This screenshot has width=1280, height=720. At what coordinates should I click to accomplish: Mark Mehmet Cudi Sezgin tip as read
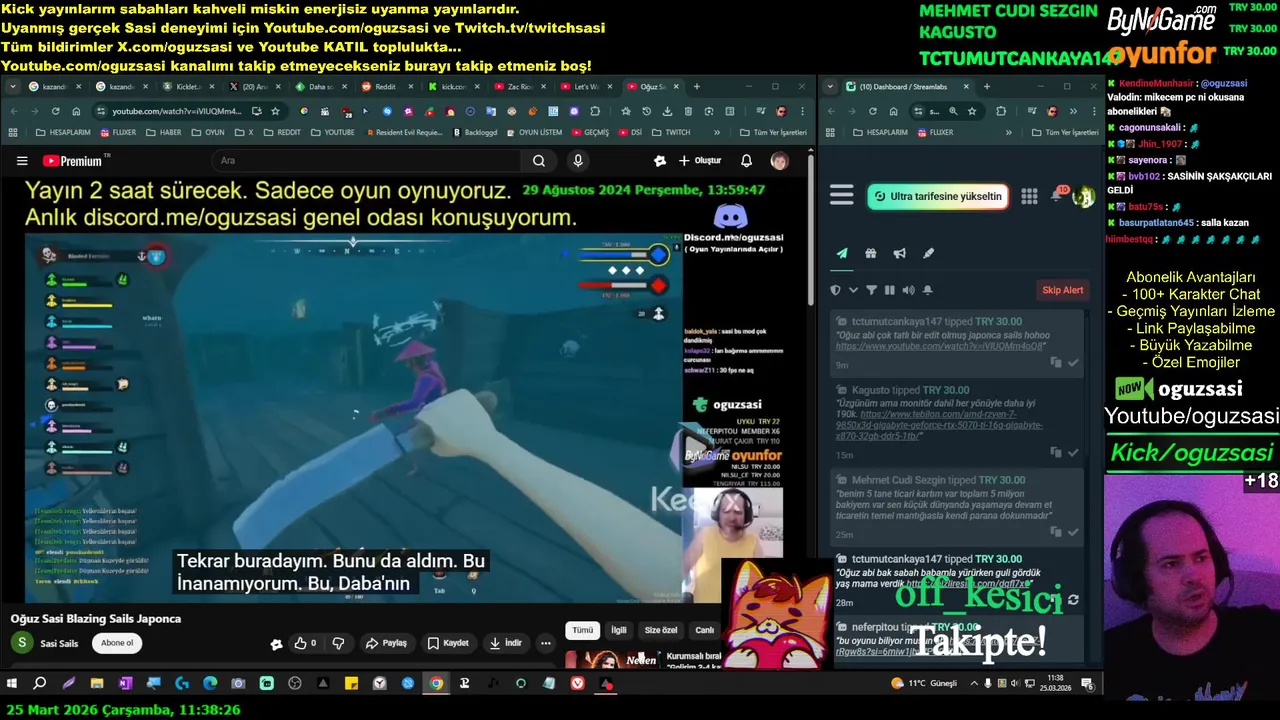(x=1073, y=532)
